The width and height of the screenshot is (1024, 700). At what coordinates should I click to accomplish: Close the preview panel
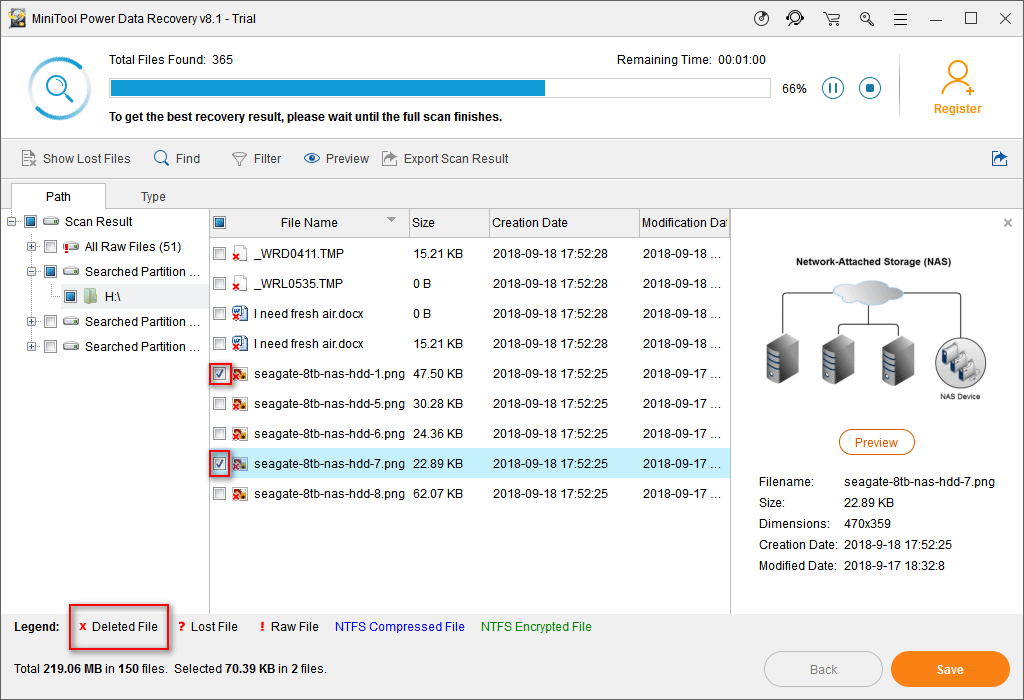[x=1008, y=223]
